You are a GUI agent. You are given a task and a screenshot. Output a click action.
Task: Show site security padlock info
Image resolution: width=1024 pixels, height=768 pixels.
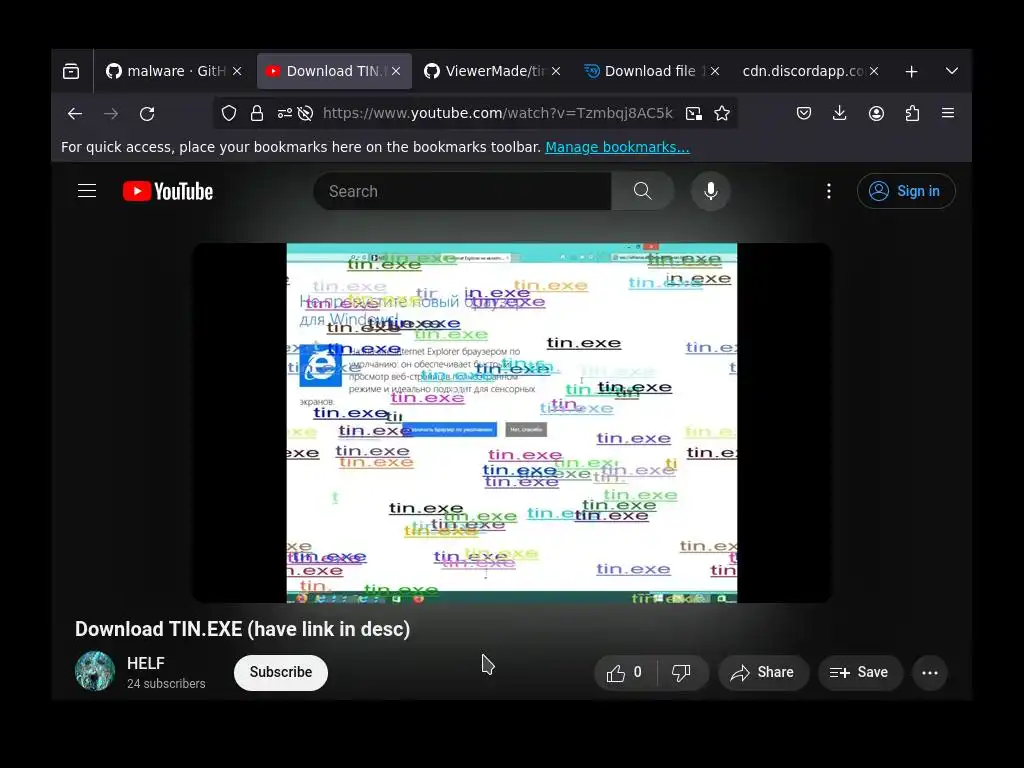[x=257, y=114]
